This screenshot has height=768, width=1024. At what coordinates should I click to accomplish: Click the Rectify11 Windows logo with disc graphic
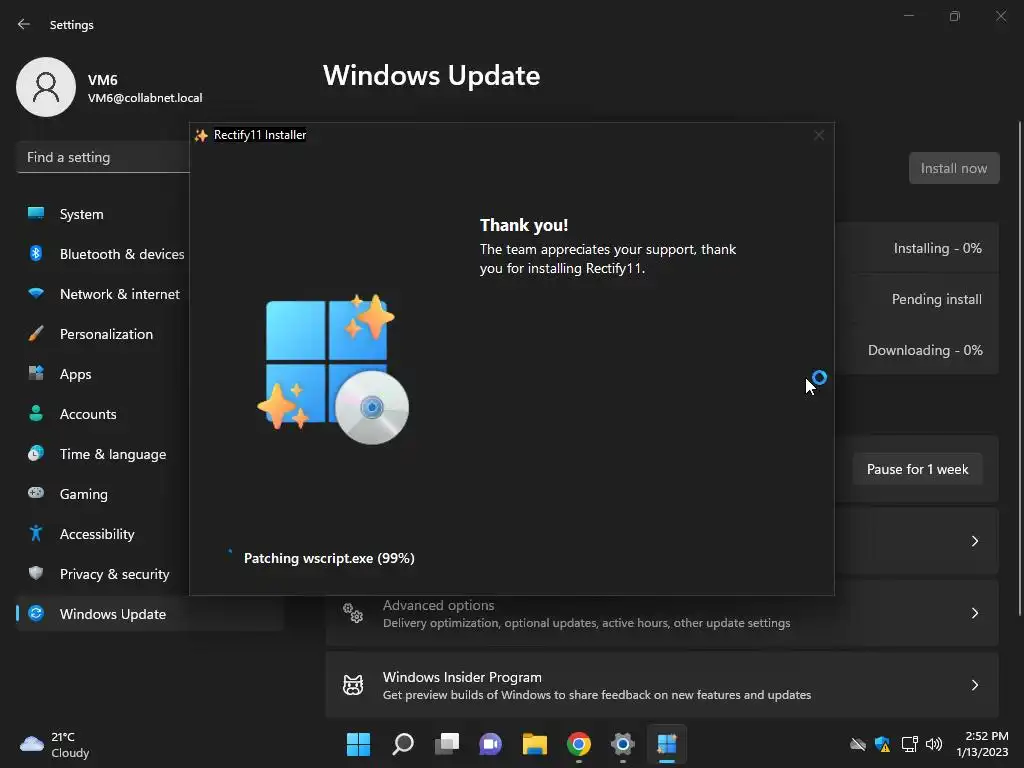[x=333, y=370]
